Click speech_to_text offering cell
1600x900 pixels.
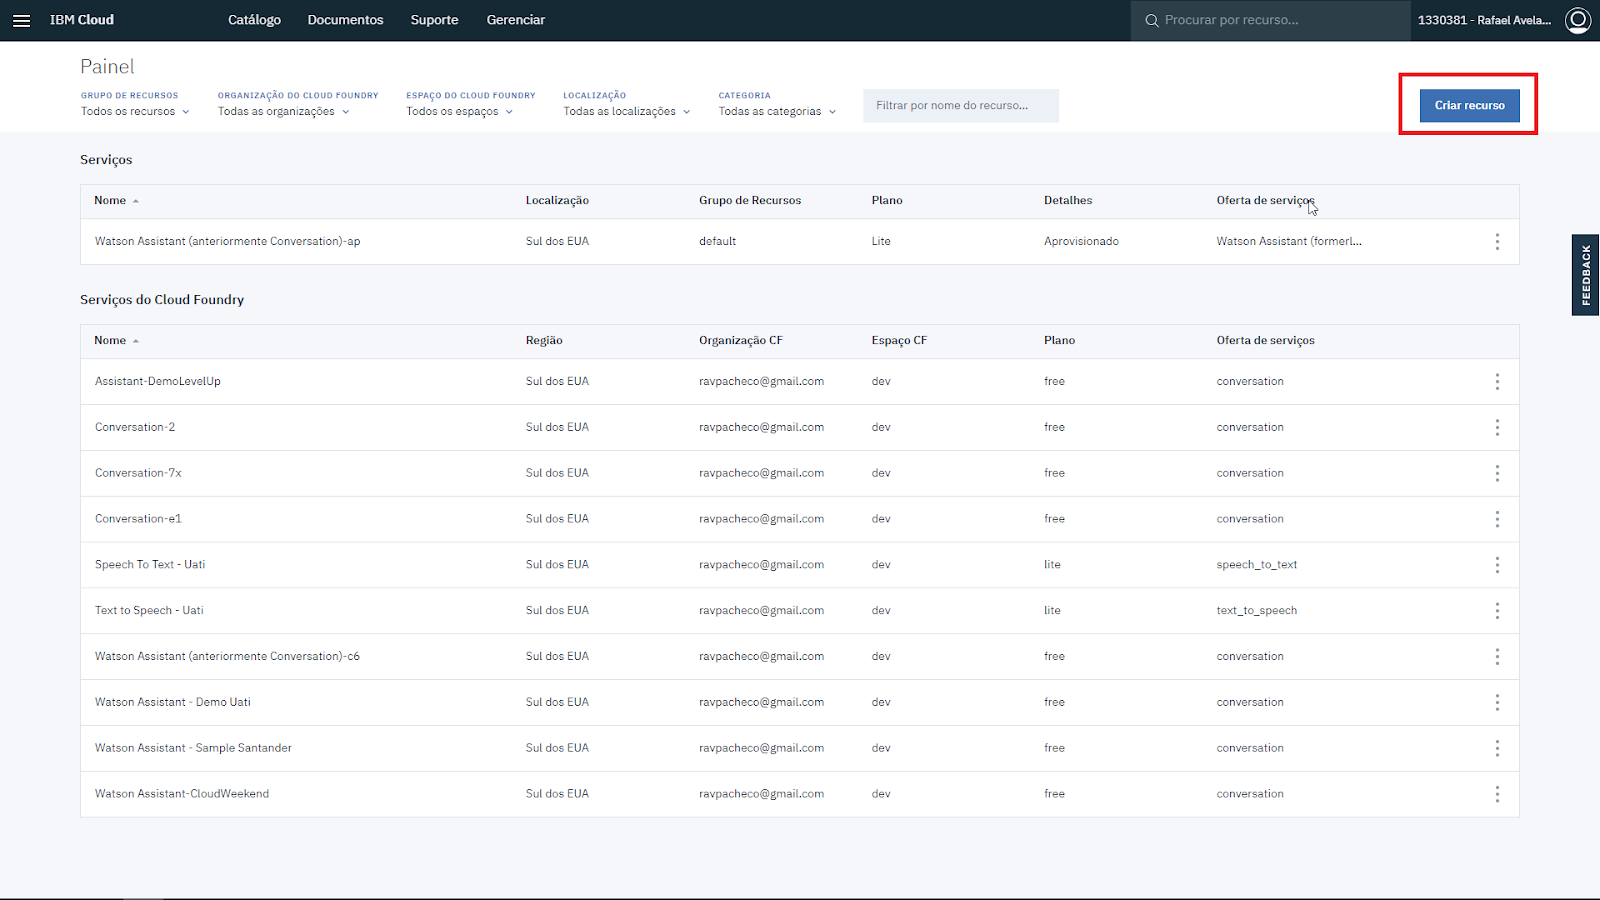click(x=1257, y=564)
